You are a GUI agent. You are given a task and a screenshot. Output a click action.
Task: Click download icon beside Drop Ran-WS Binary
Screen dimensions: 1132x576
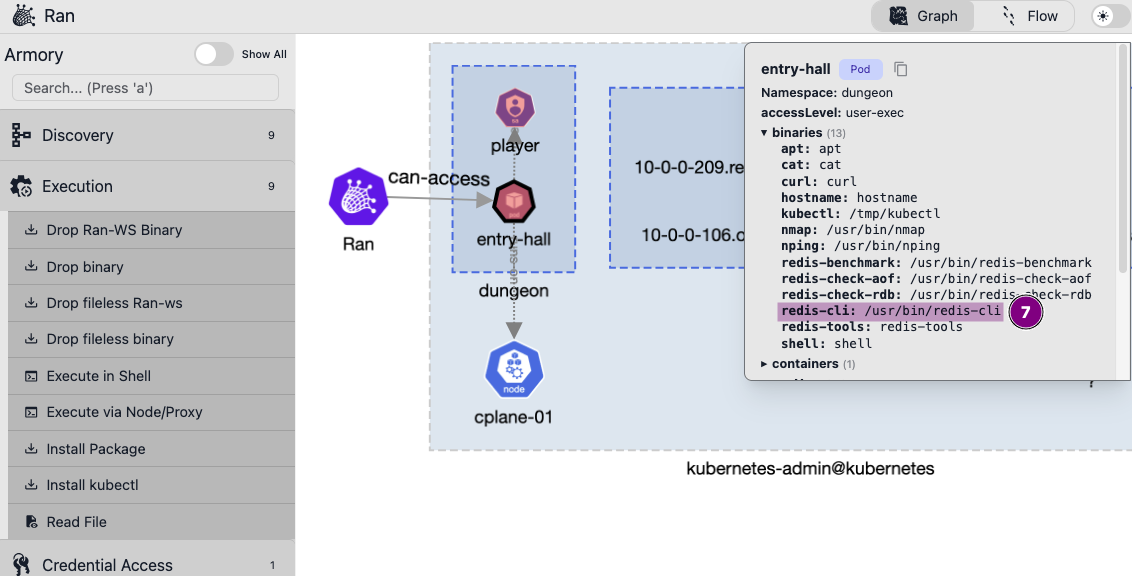31,230
